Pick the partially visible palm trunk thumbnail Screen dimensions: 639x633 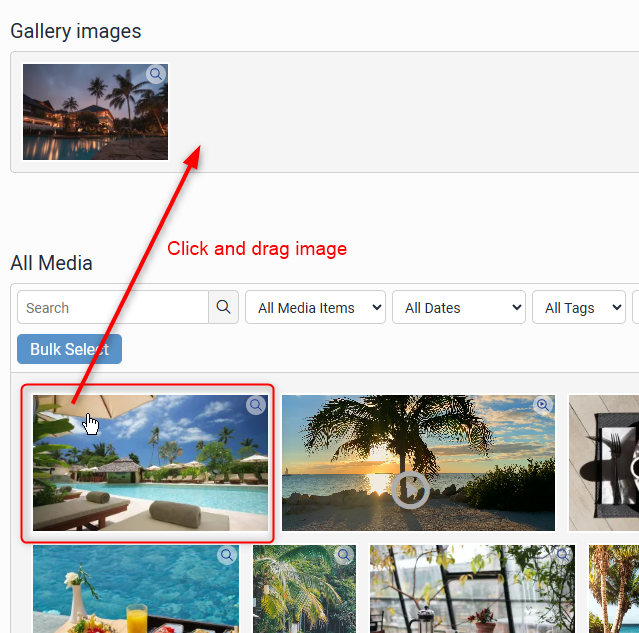coord(613,590)
